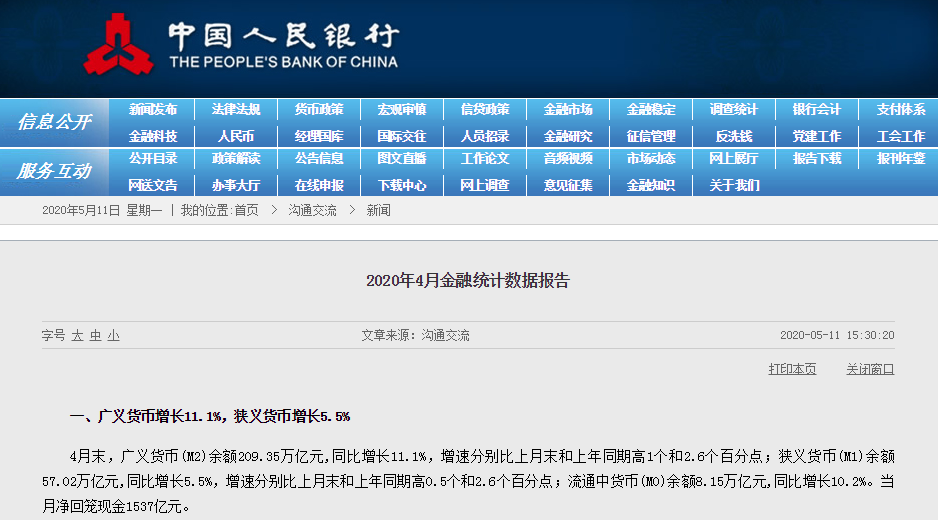Select 信贷政策 in the navigation
This screenshot has height=520, width=938.
(x=485, y=110)
